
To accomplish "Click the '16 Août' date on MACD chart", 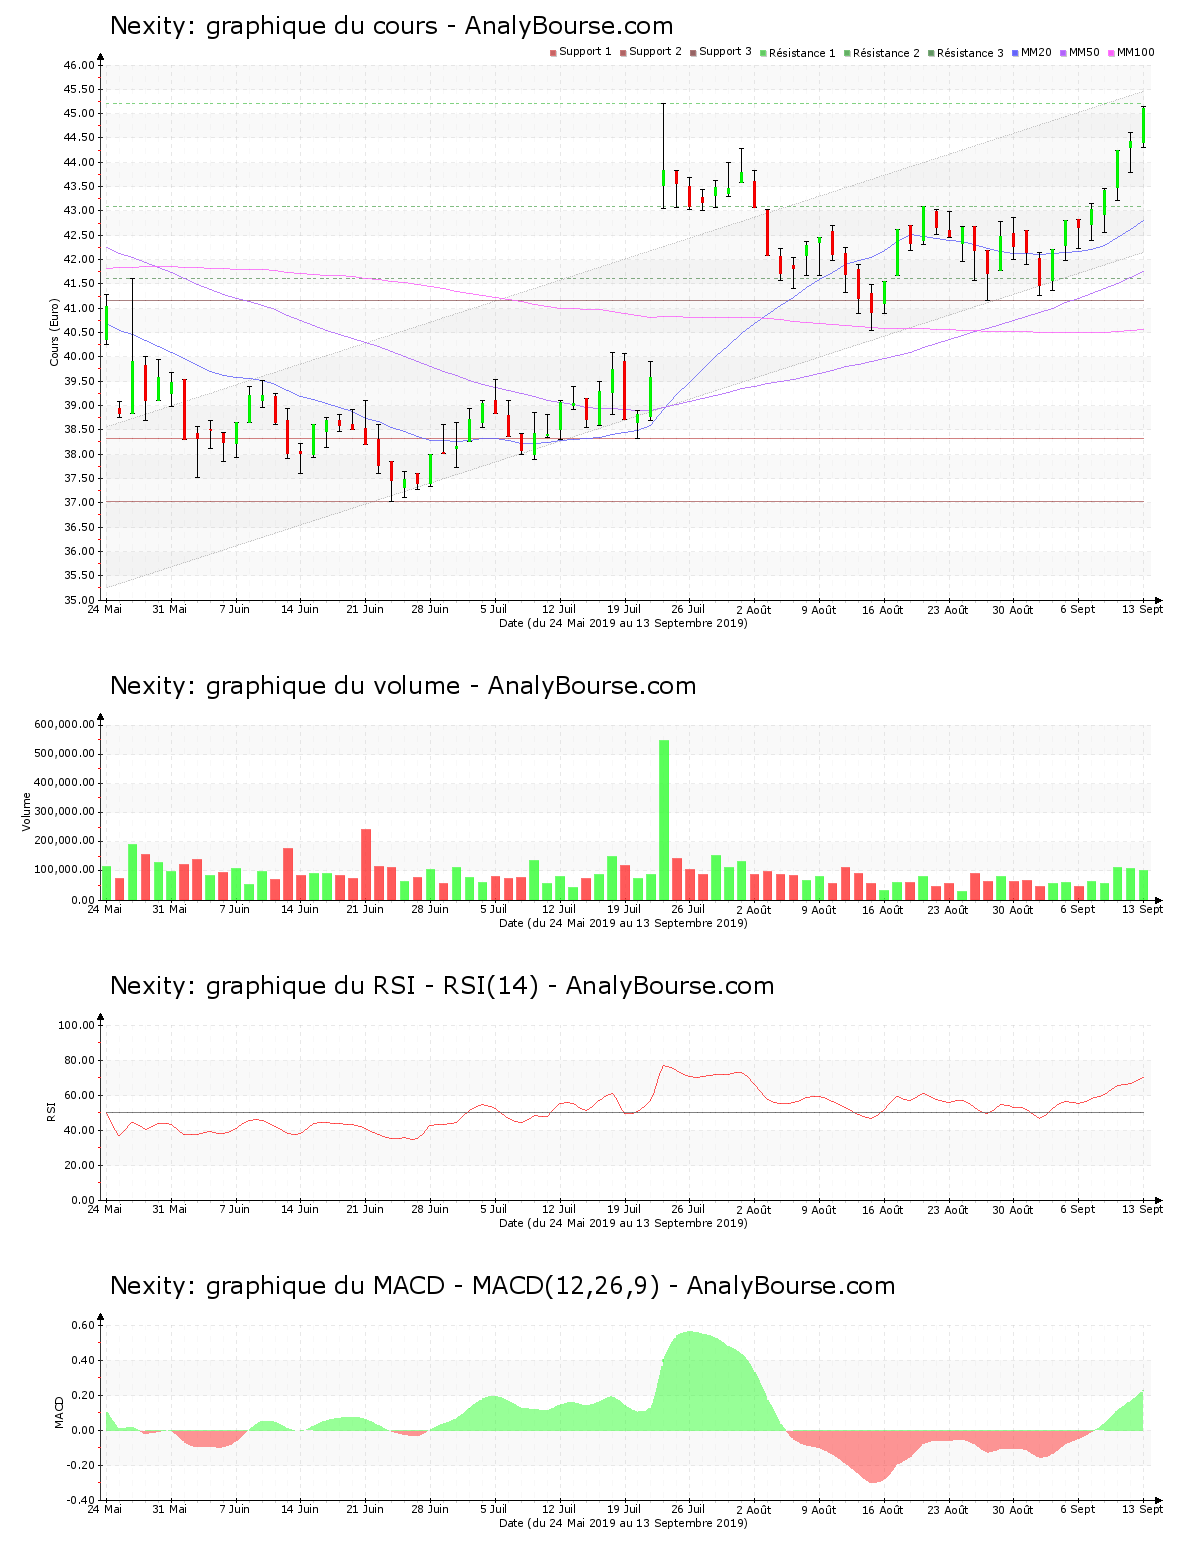I will (x=883, y=1510).
